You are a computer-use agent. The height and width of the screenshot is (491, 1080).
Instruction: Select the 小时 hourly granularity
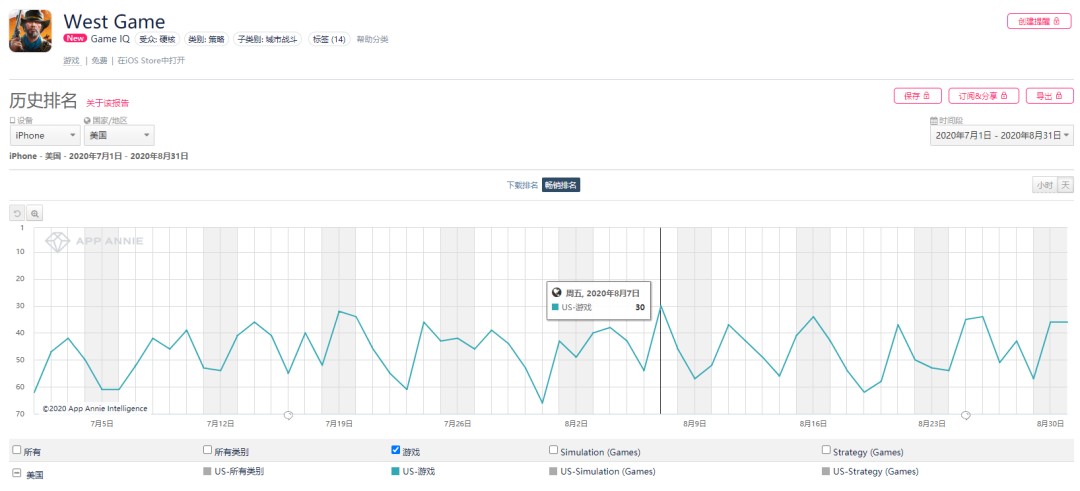(1044, 185)
